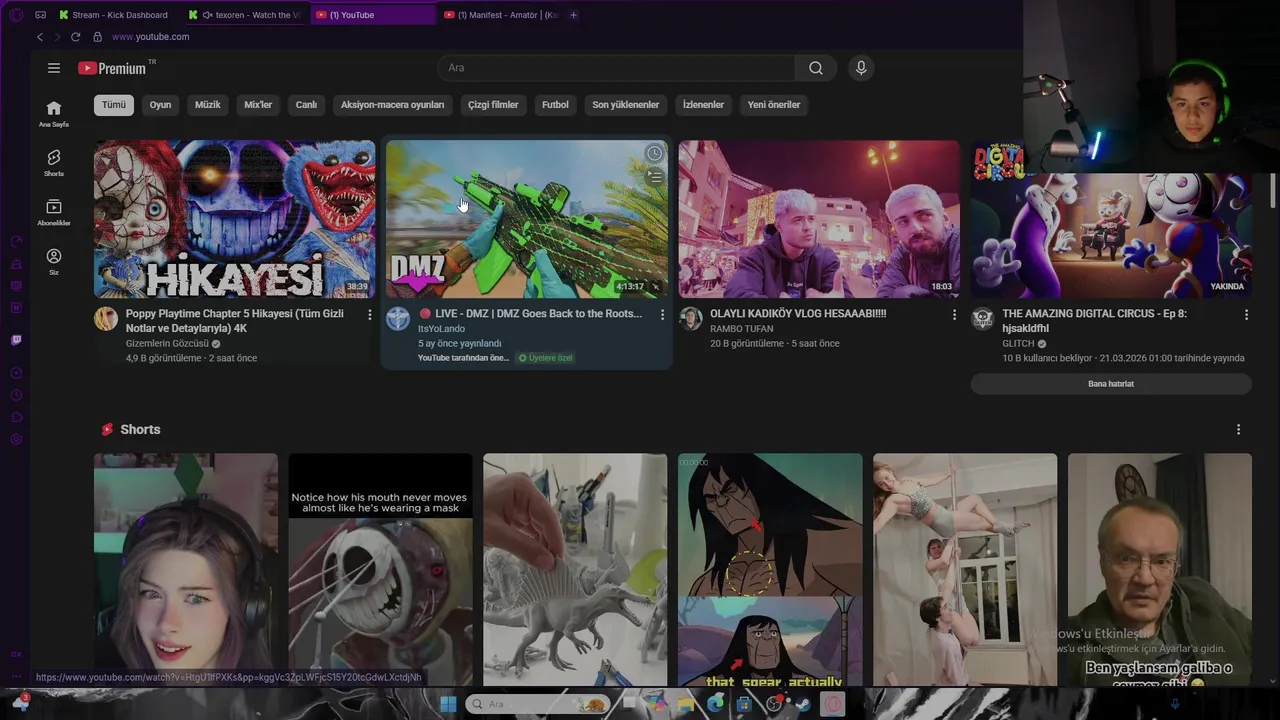Open the Siz profile section
Image resolution: width=1280 pixels, height=720 pixels.
click(54, 262)
